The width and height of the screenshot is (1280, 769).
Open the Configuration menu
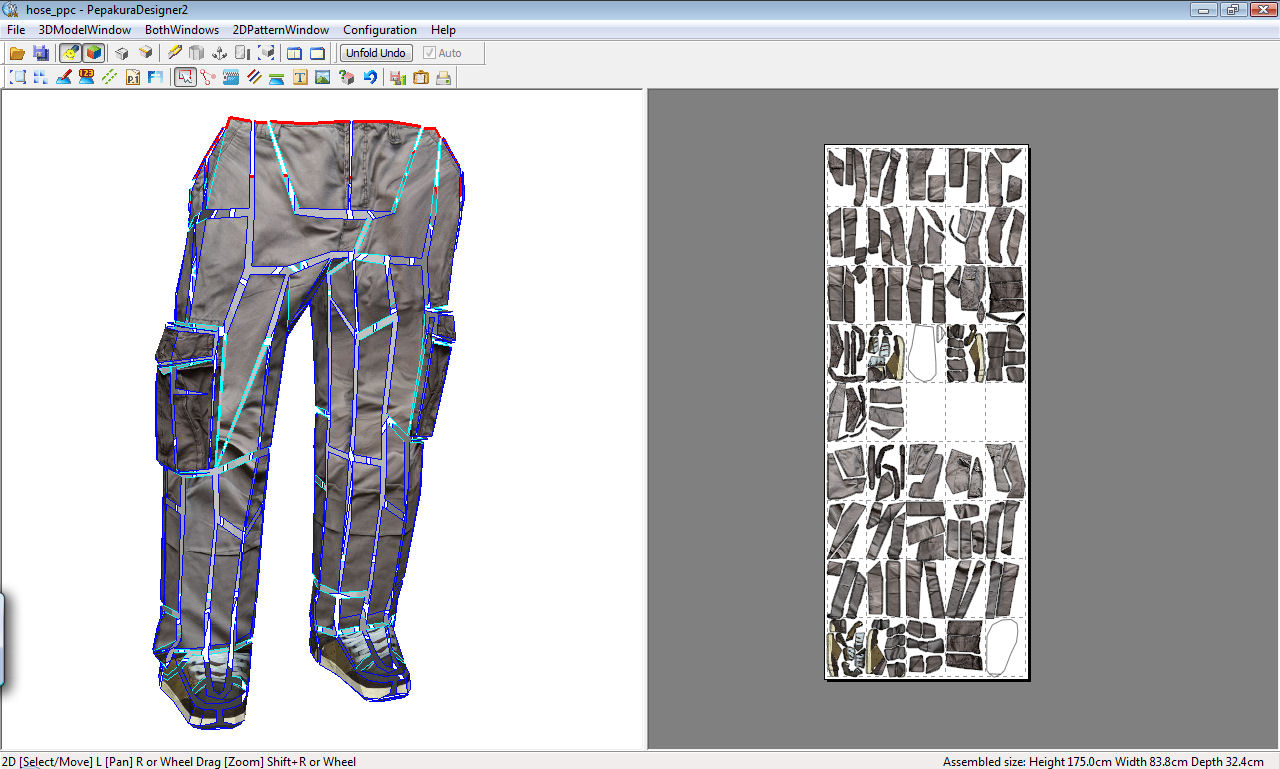pos(380,30)
